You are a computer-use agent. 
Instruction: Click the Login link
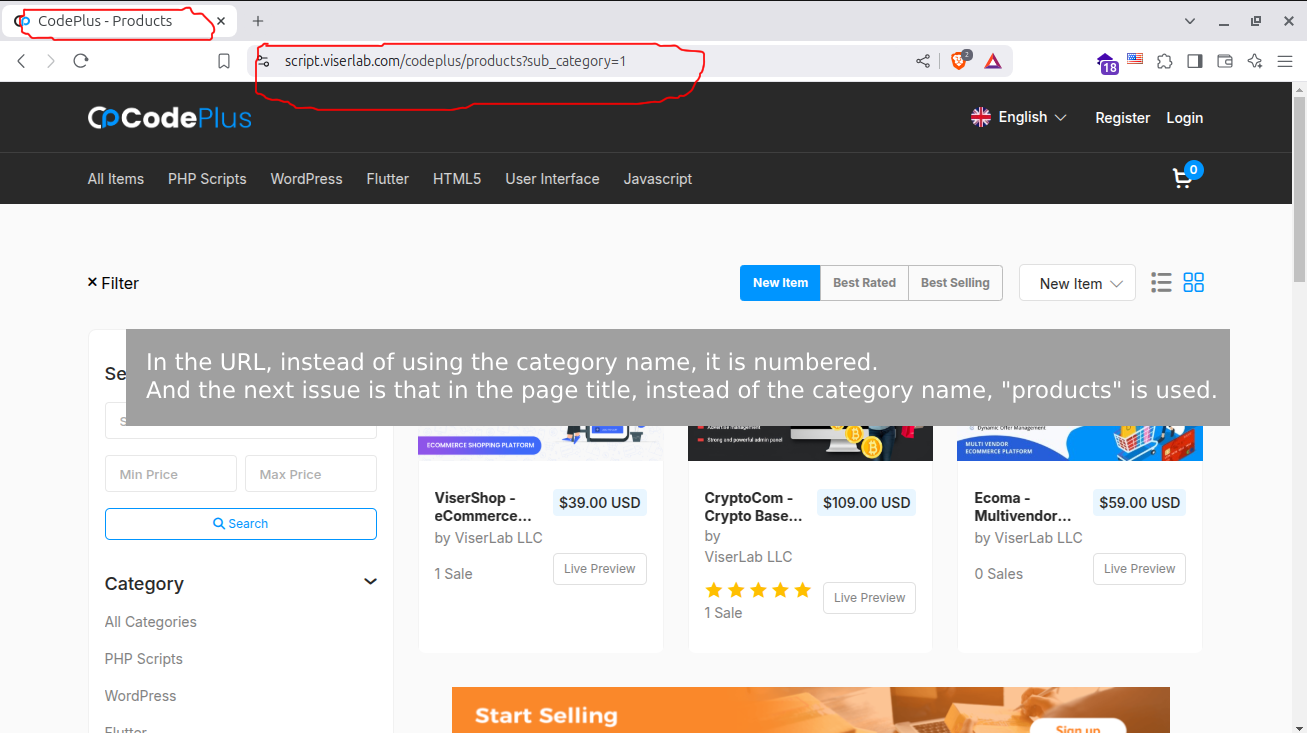[1184, 118]
